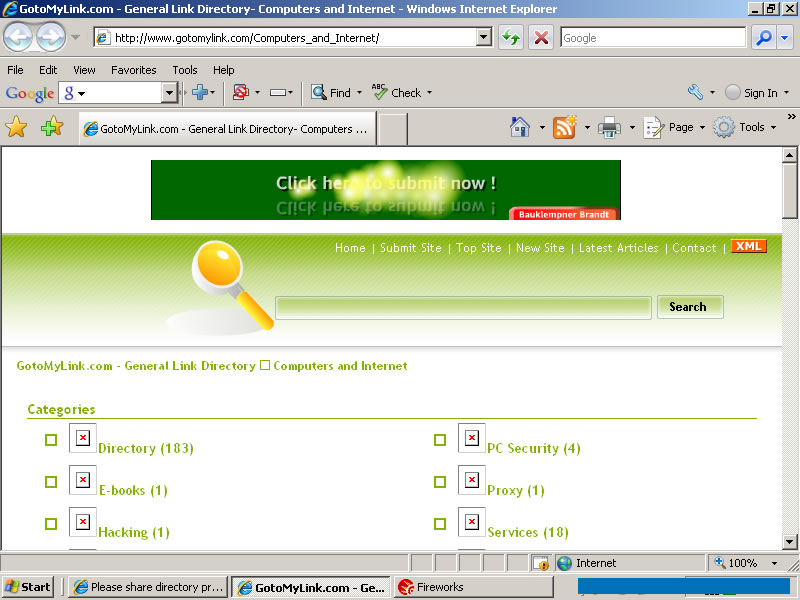Screen dimensions: 800x600
Task: Click the Stop loading red X icon
Action: click(x=541, y=37)
